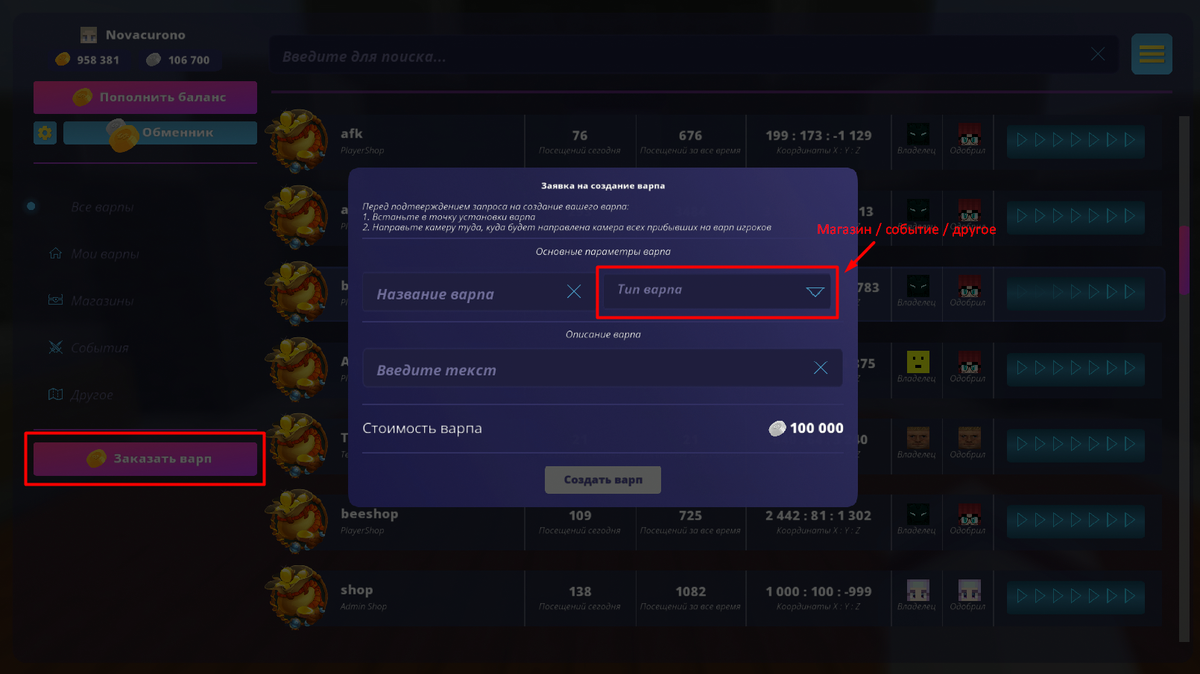
Task: Open the hamburger menu icon
Action: 1152,54
